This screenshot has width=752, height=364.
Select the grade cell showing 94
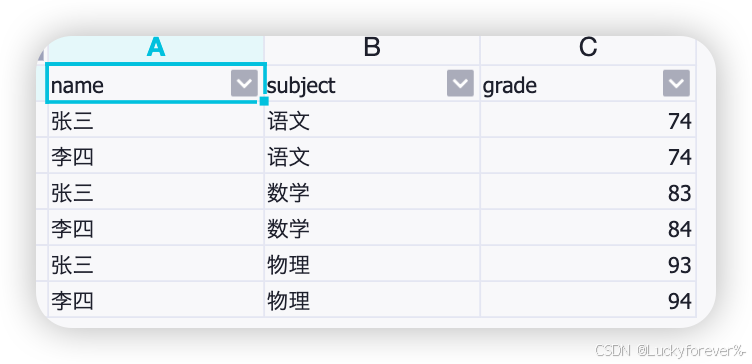coord(588,299)
